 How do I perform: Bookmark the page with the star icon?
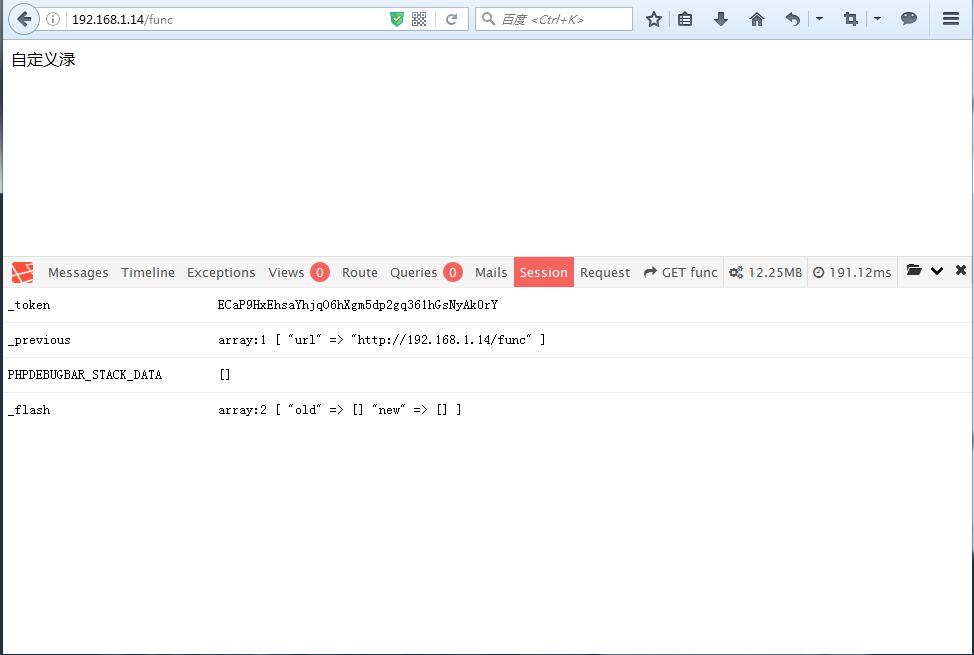[x=653, y=18]
